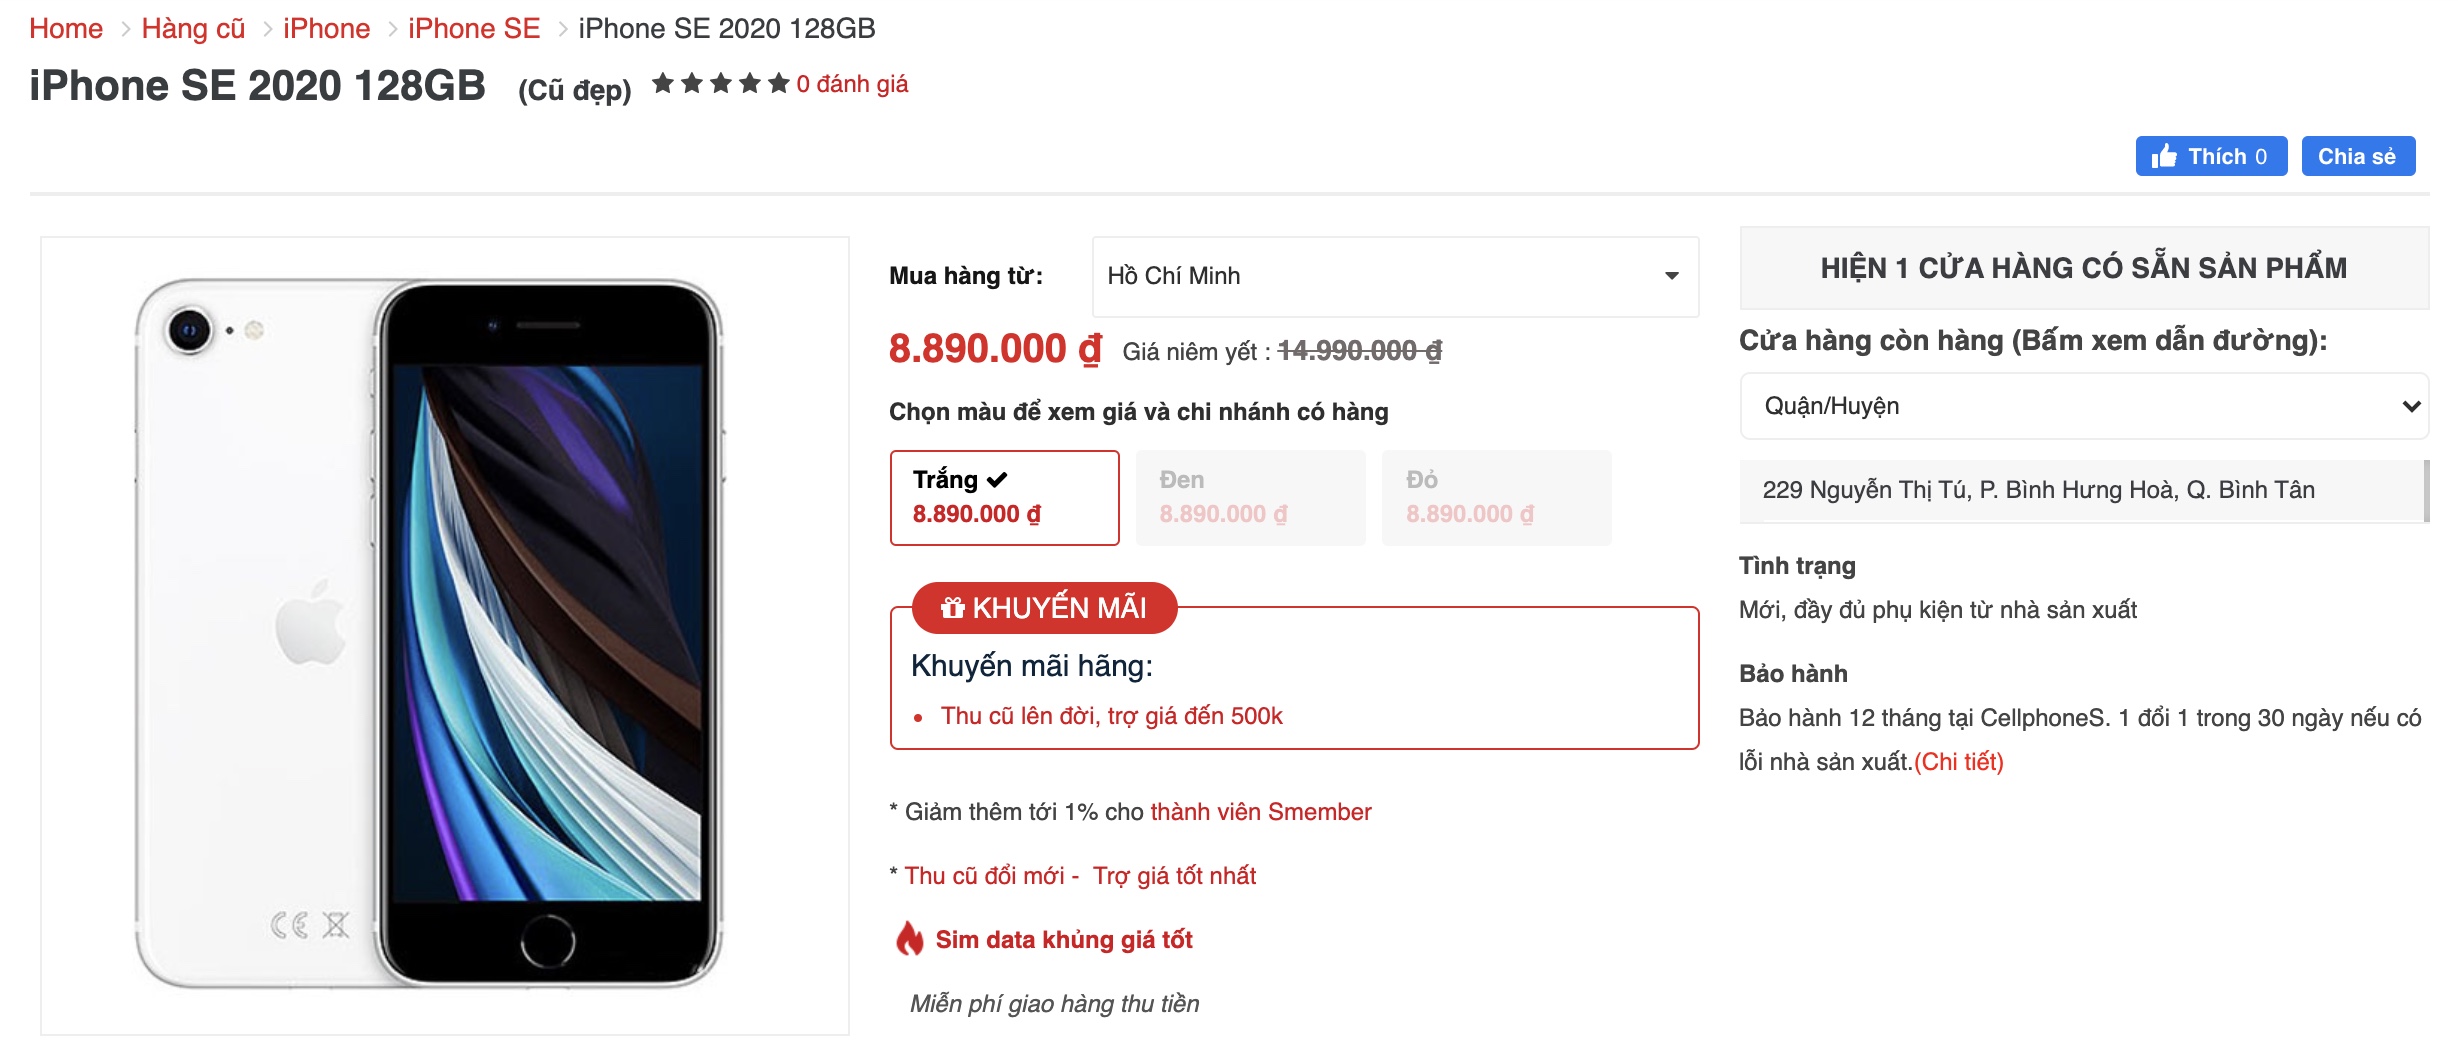The image size is (2458, 1052).
Task: Open the thành viên Smember link
Action: (1260, 811)
